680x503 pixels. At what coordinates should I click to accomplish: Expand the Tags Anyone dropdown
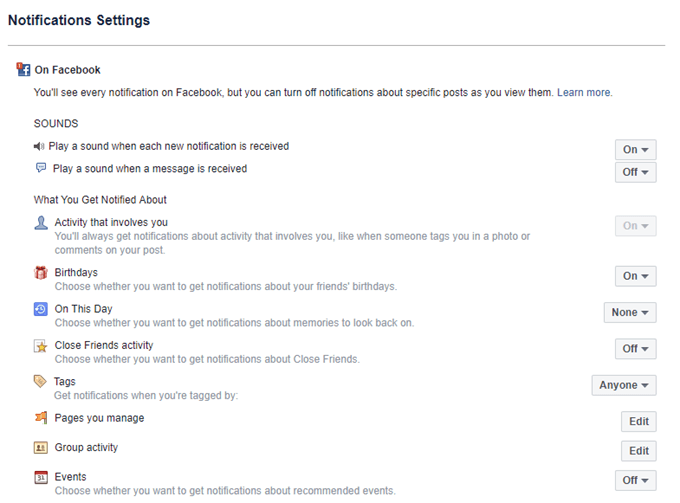[x=624, y=385]
